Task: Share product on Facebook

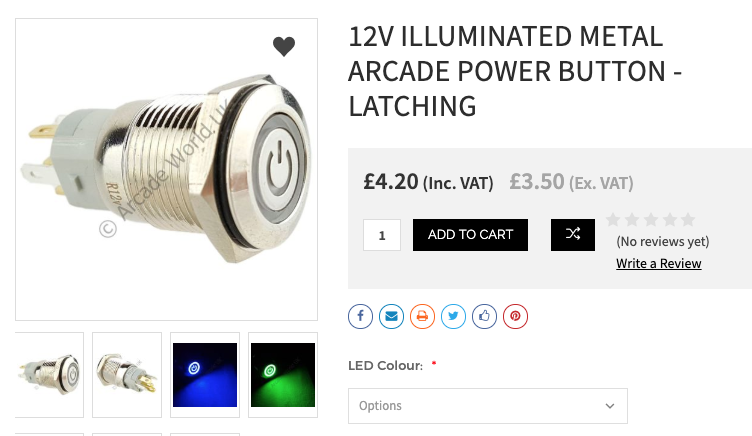Action: [361, 316]
